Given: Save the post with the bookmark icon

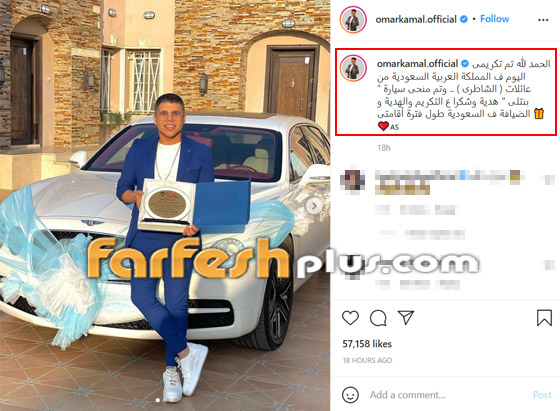Looking at the screenshot, I should pyautogui.click(x=544, y=317).
